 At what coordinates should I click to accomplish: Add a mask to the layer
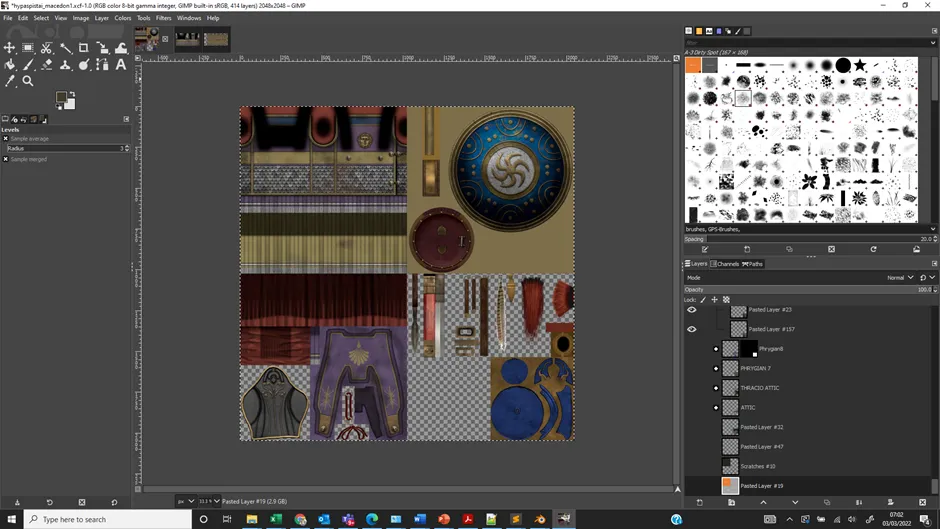[890, 502]
